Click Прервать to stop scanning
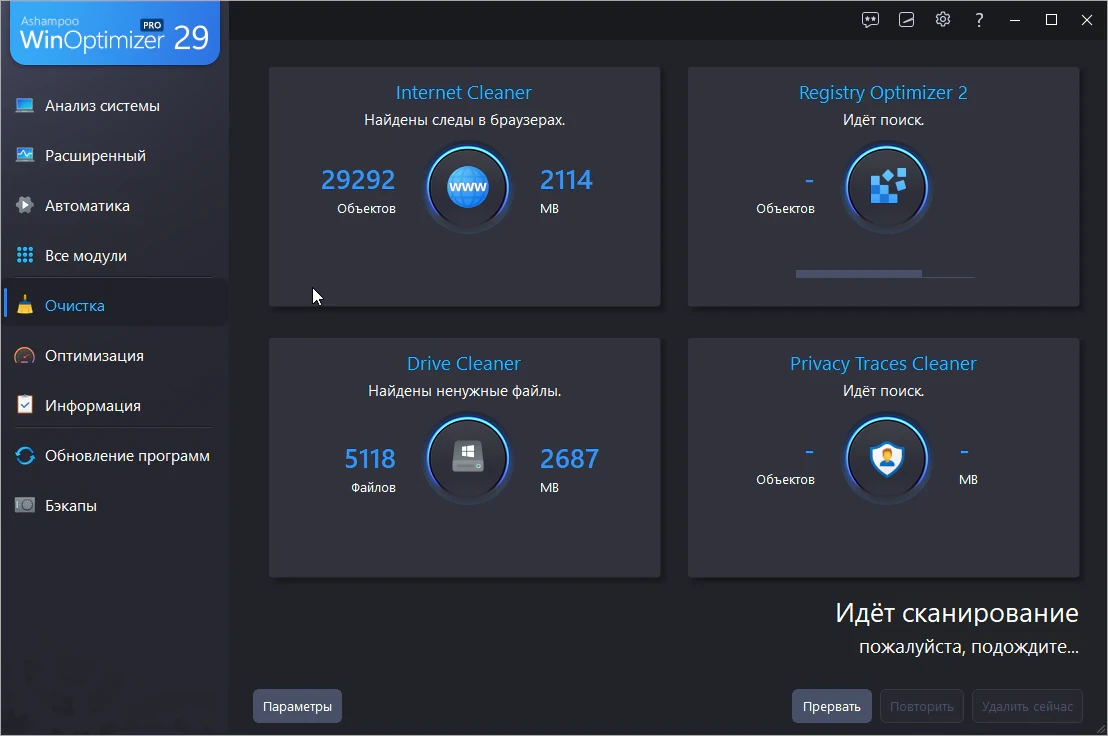1108x736 pixels. point(832,706)
